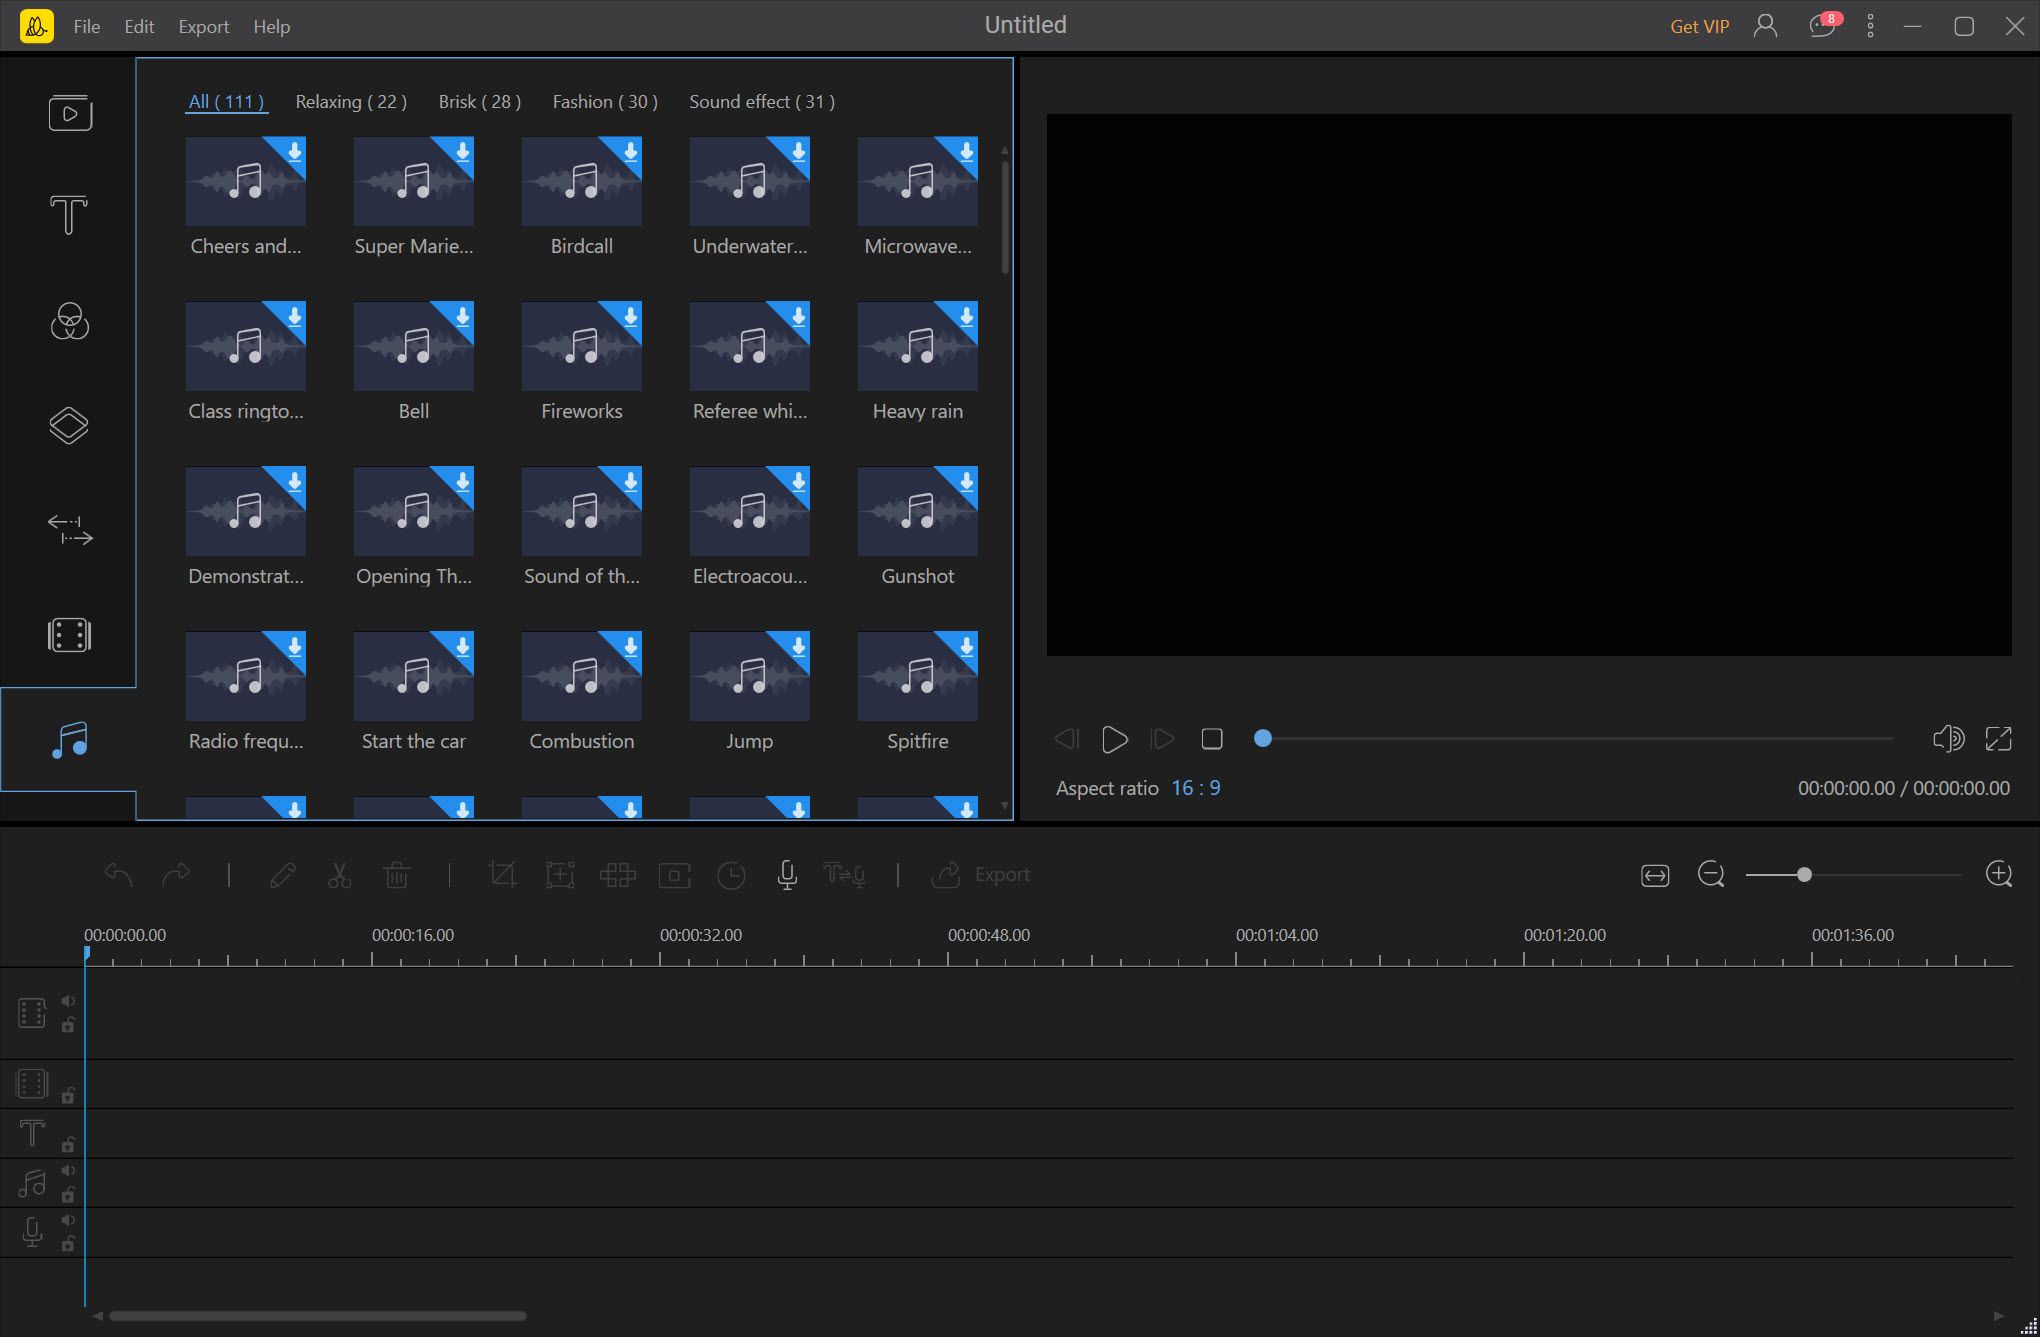The width and height of the screenshot is (2040, 1337).
Task: Lock the text track
Action: pyautogui.click(x=68, y=1145)
